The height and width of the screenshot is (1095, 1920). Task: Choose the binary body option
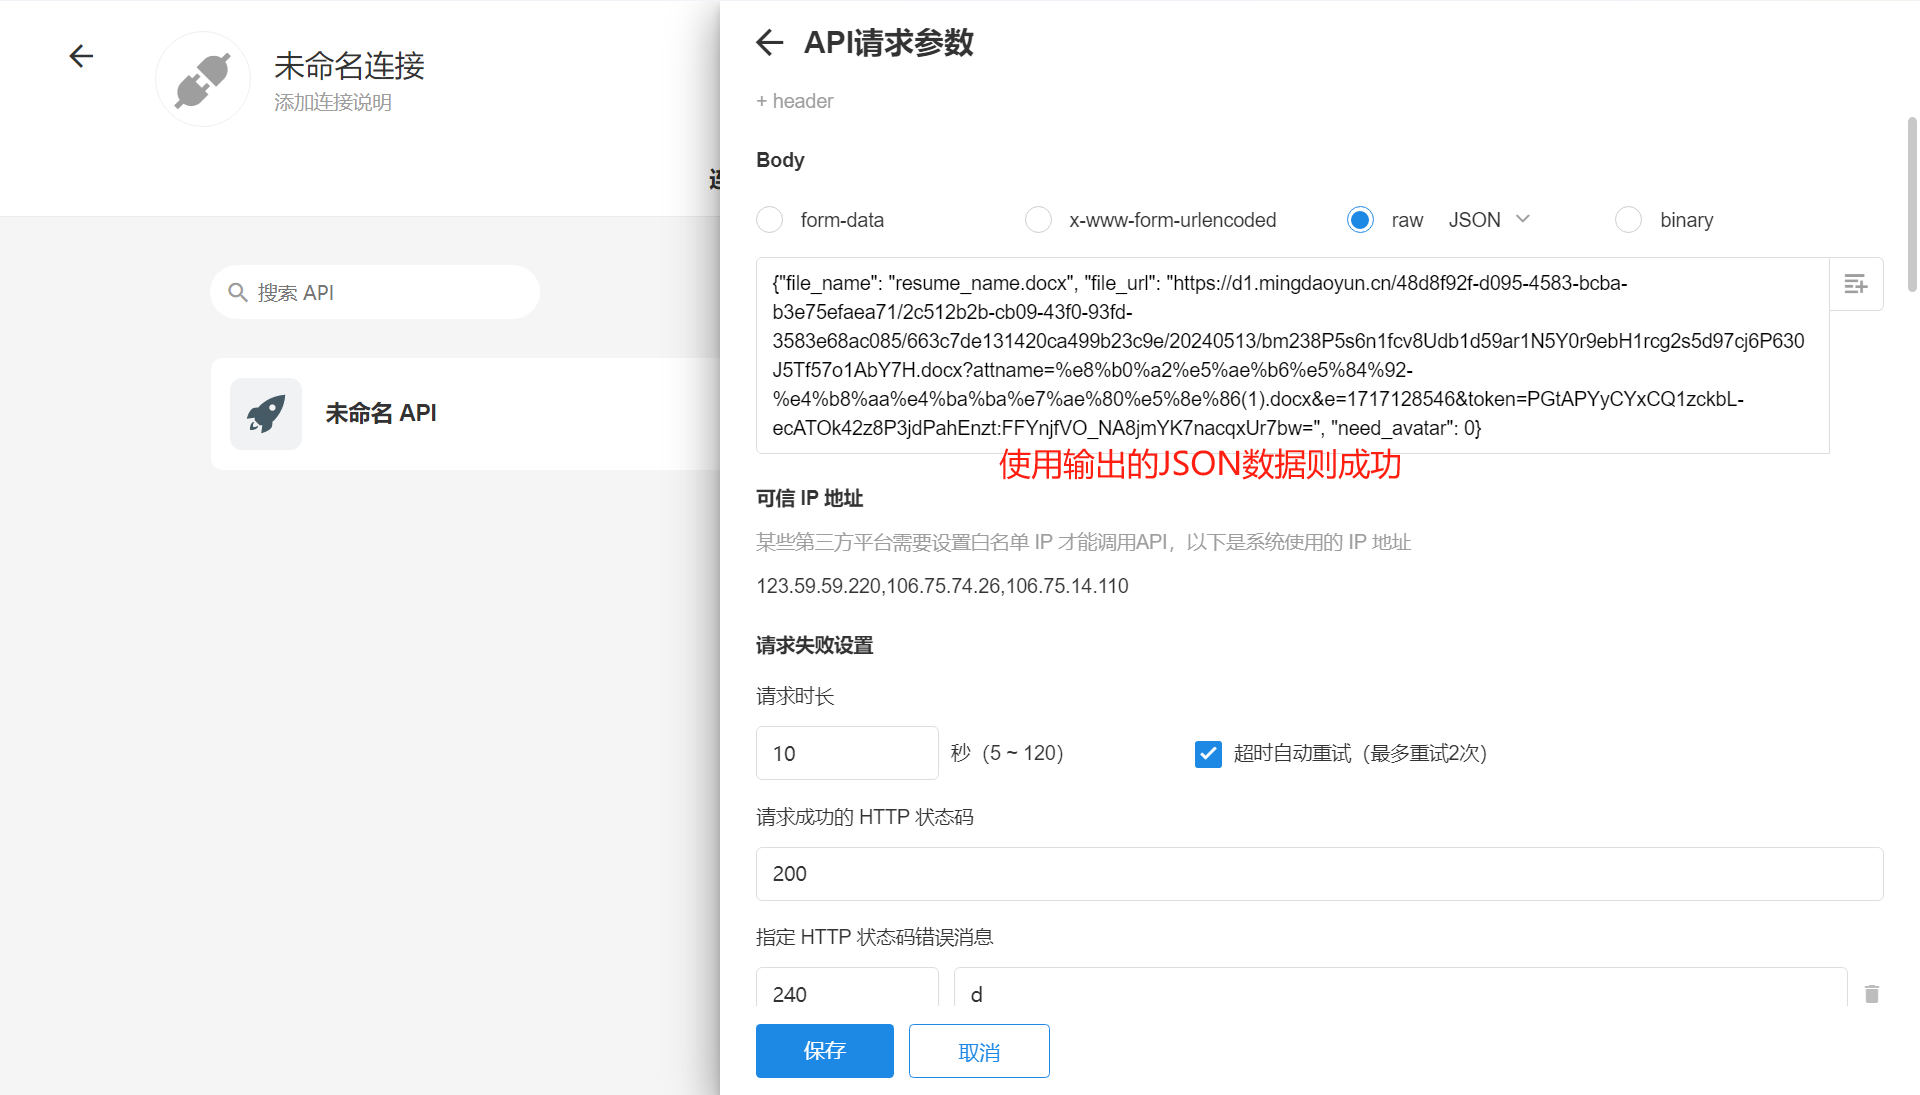click(x=1628, y=220)
